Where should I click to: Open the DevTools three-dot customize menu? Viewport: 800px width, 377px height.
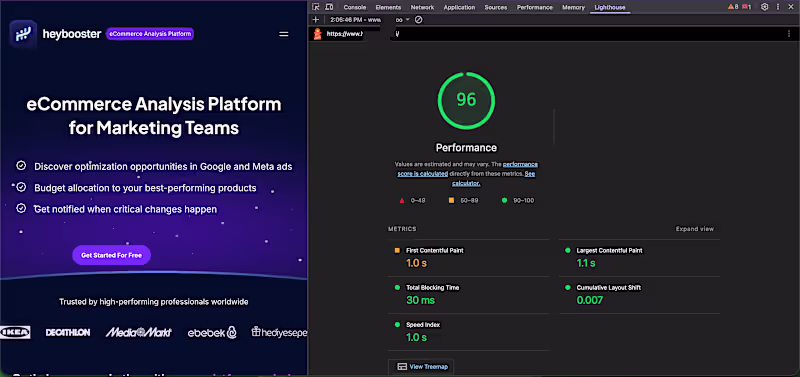779,7
